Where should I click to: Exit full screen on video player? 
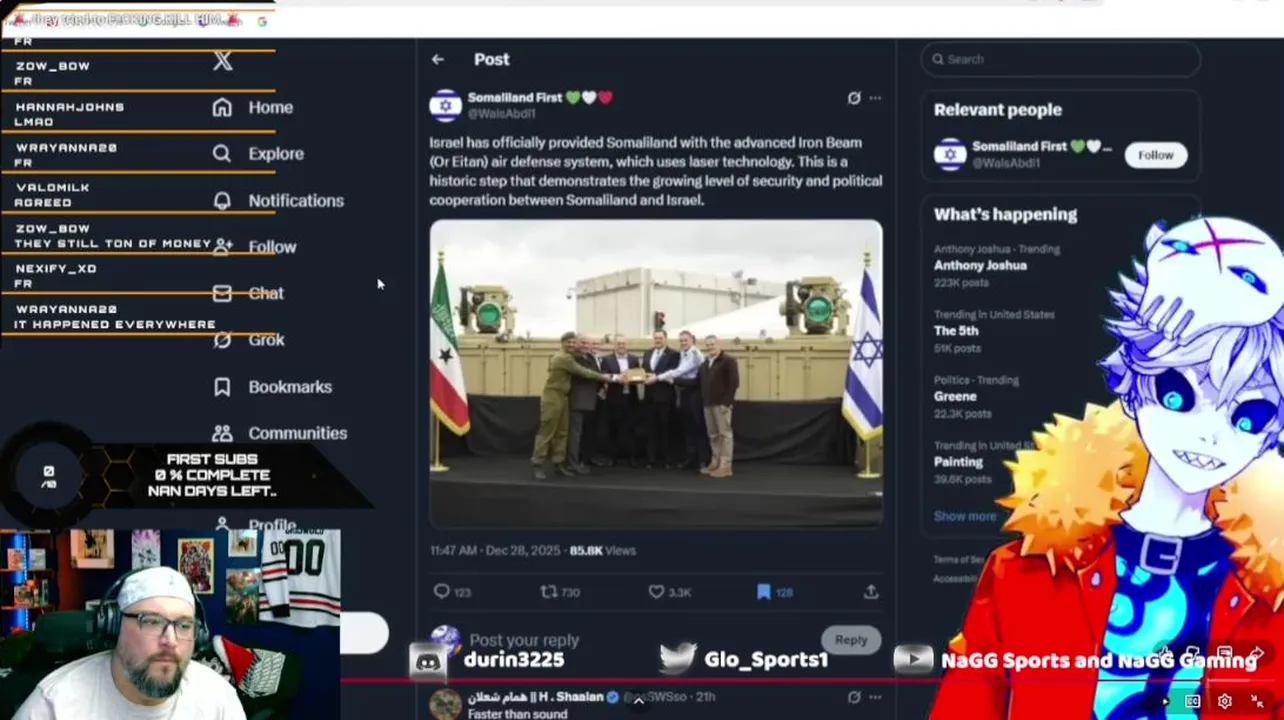(1257, 702)
